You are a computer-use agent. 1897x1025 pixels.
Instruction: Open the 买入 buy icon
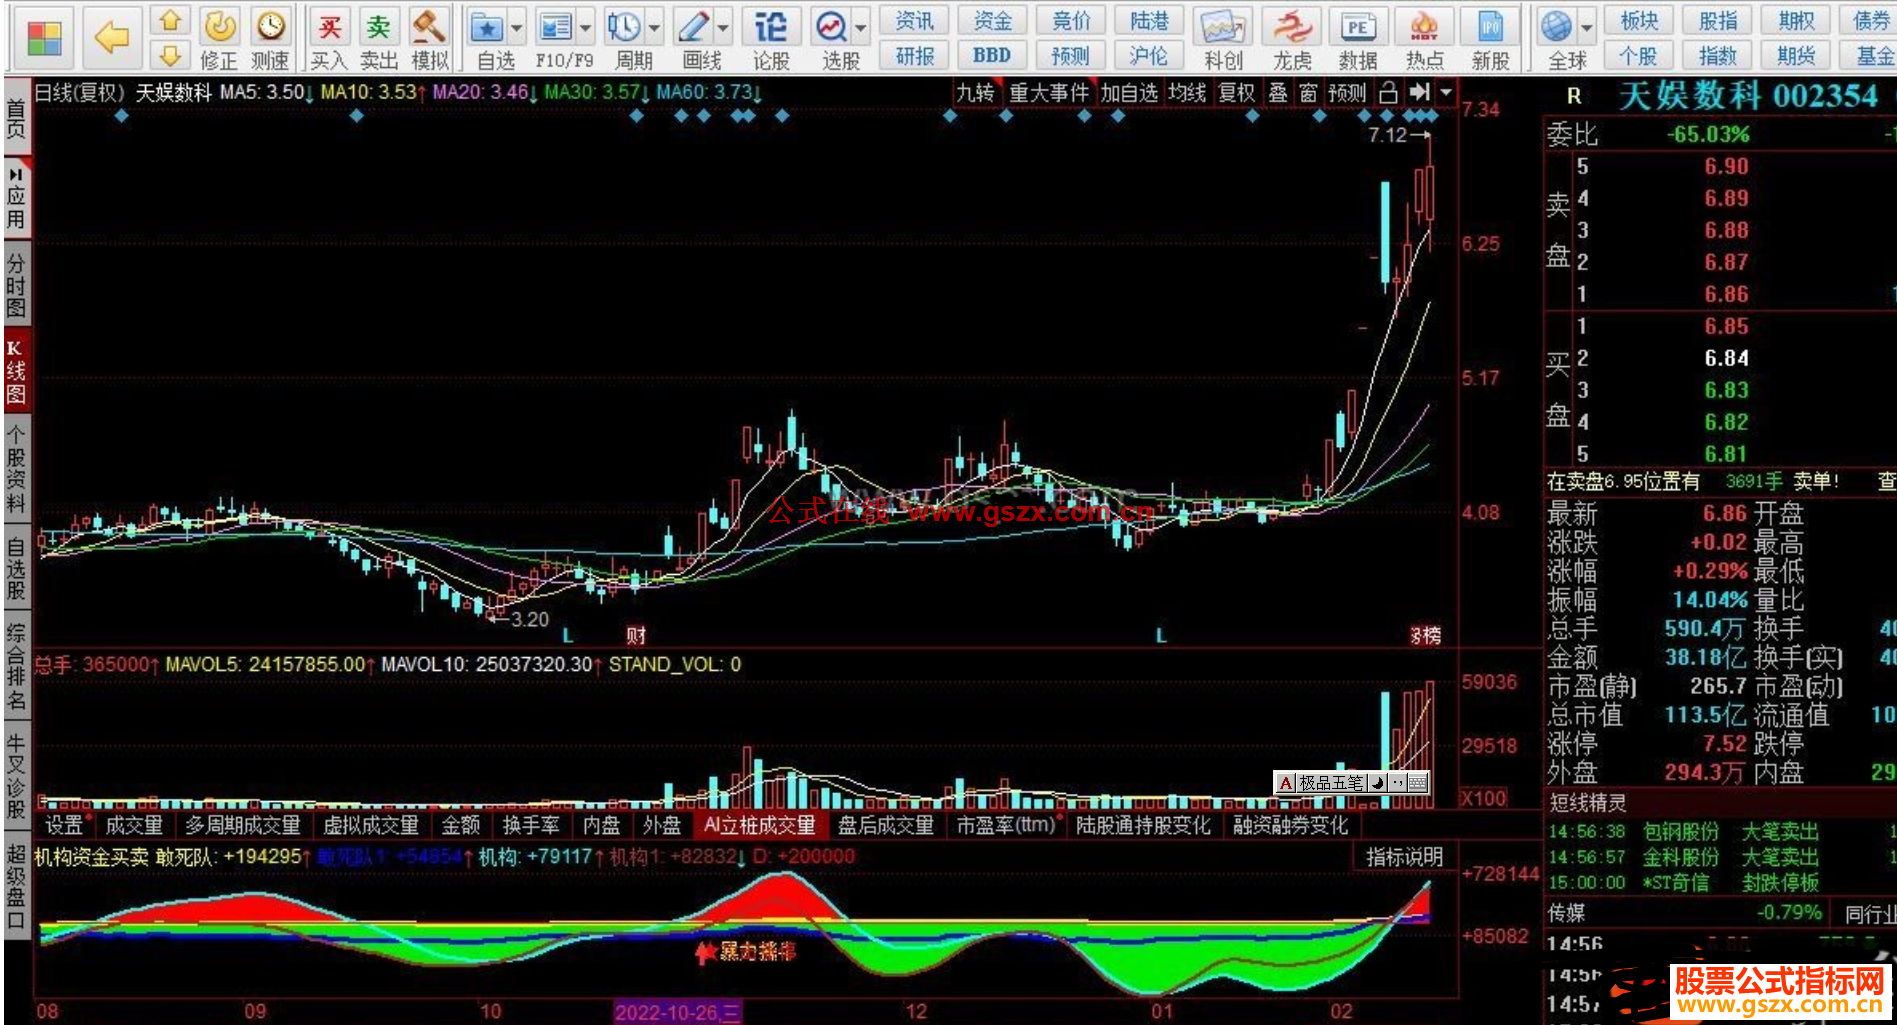click(329, 27)
